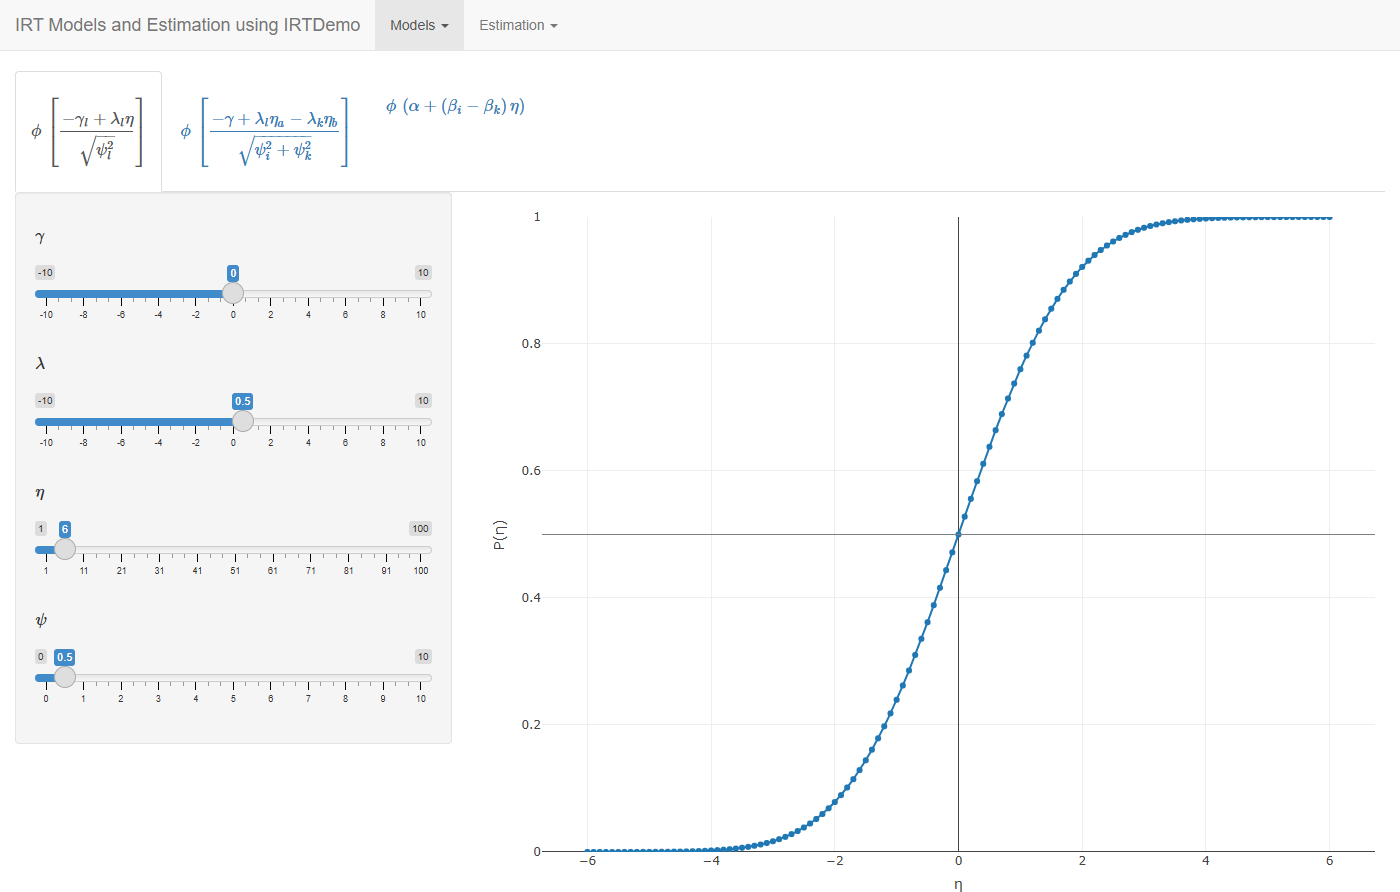Click the IRT Models and Estimation brand title

(188, 25)
